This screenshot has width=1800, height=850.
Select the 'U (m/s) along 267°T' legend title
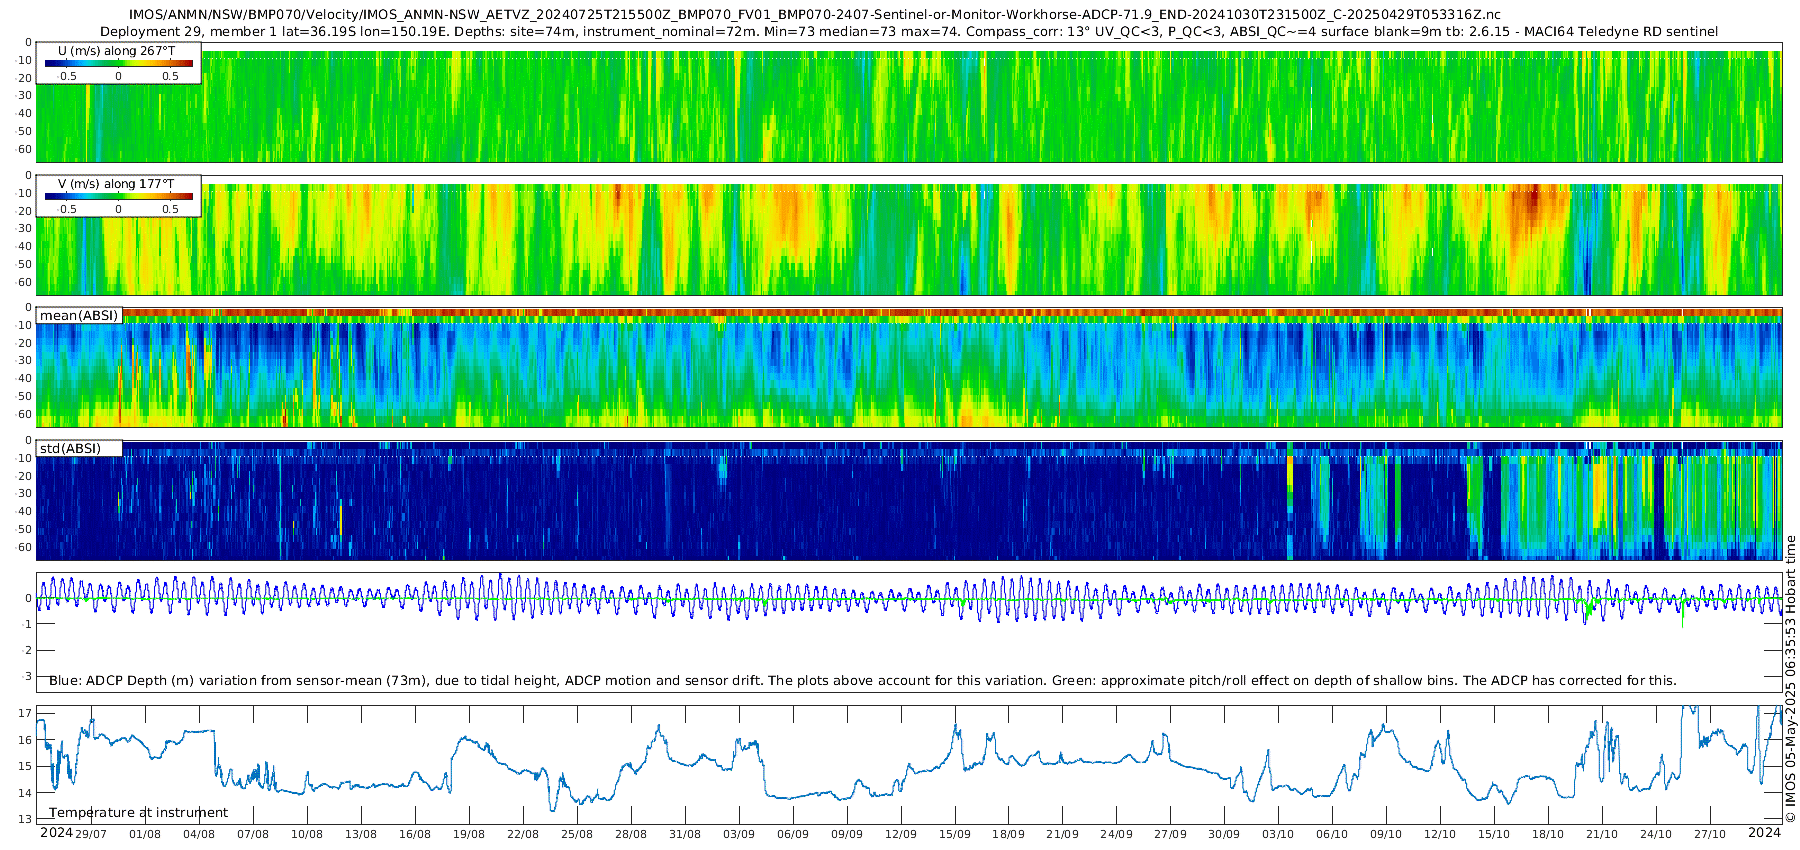click(116, 50)
